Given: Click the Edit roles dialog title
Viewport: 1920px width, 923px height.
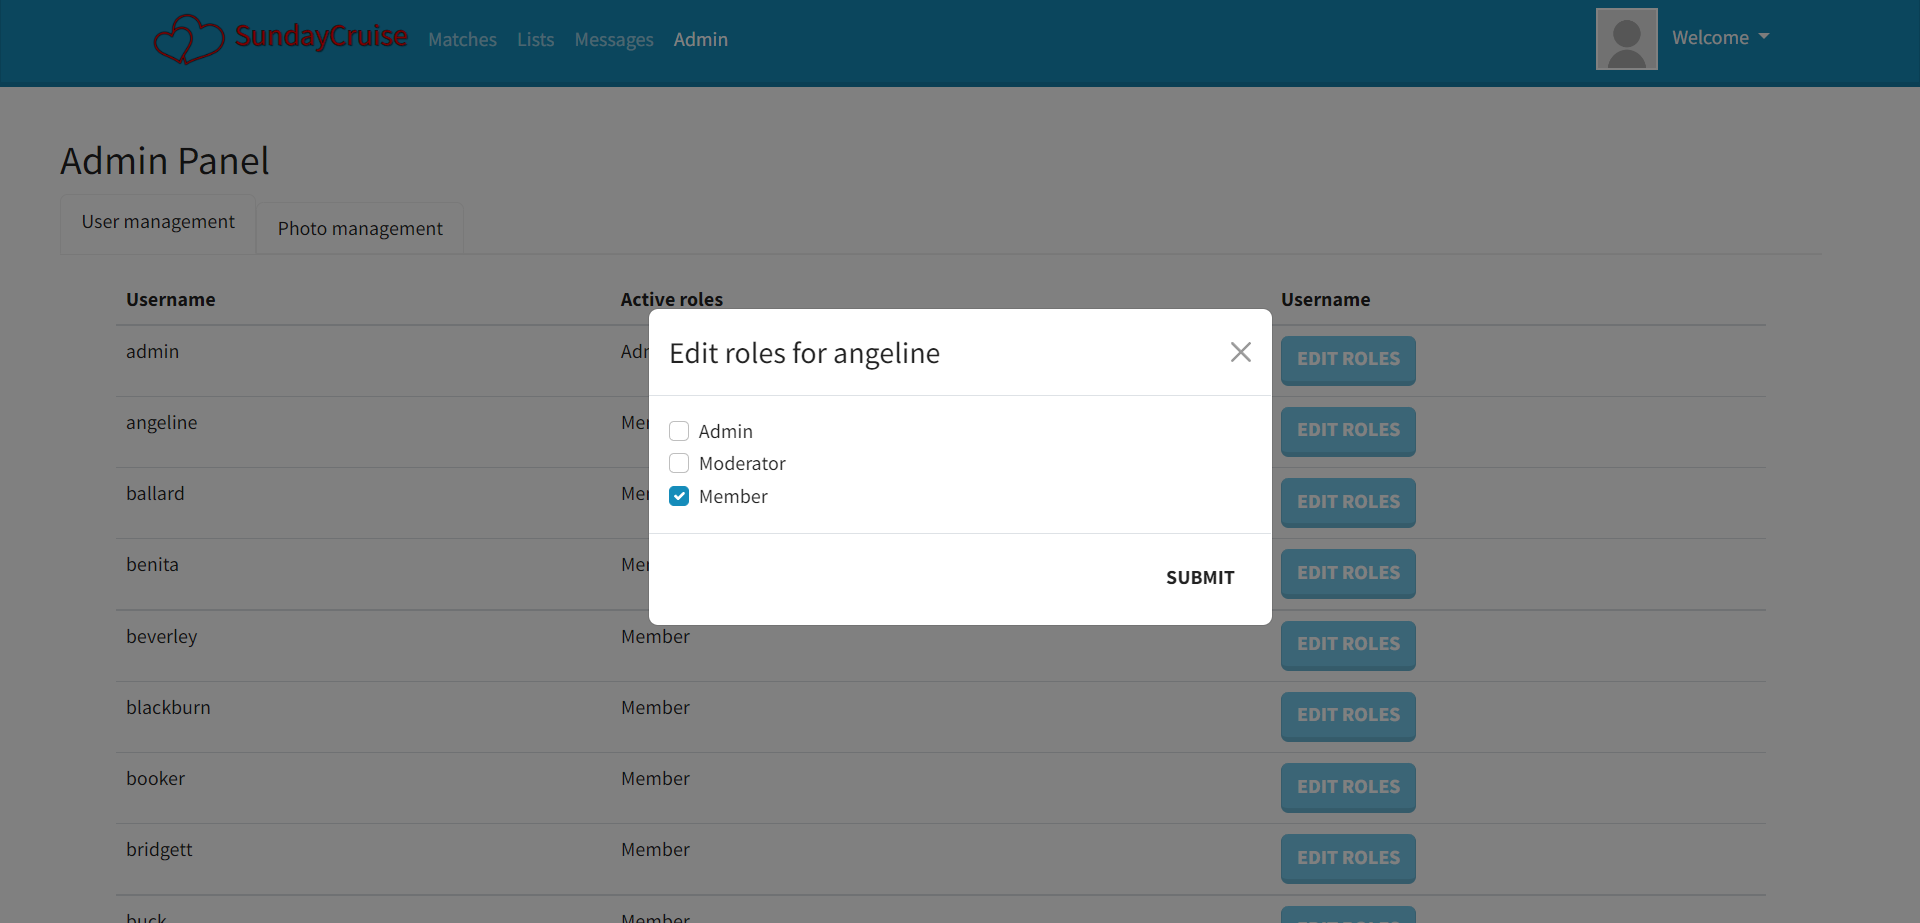Looking at the screenshot, I should point(804,352).
